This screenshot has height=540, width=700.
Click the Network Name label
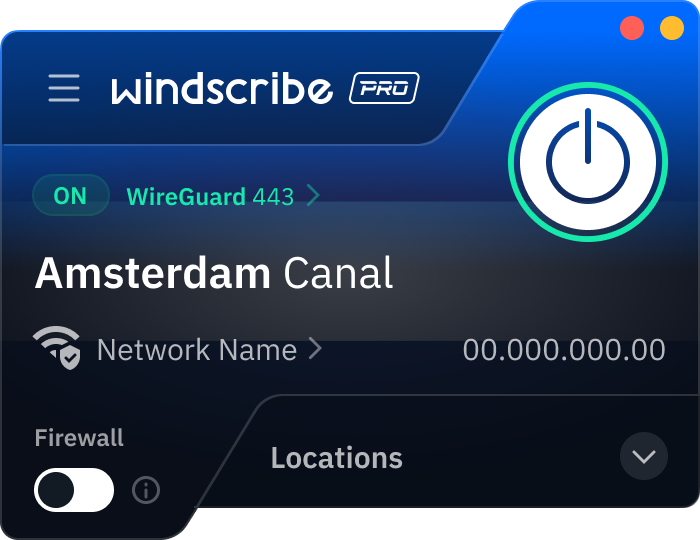click(x=197, y=349)
